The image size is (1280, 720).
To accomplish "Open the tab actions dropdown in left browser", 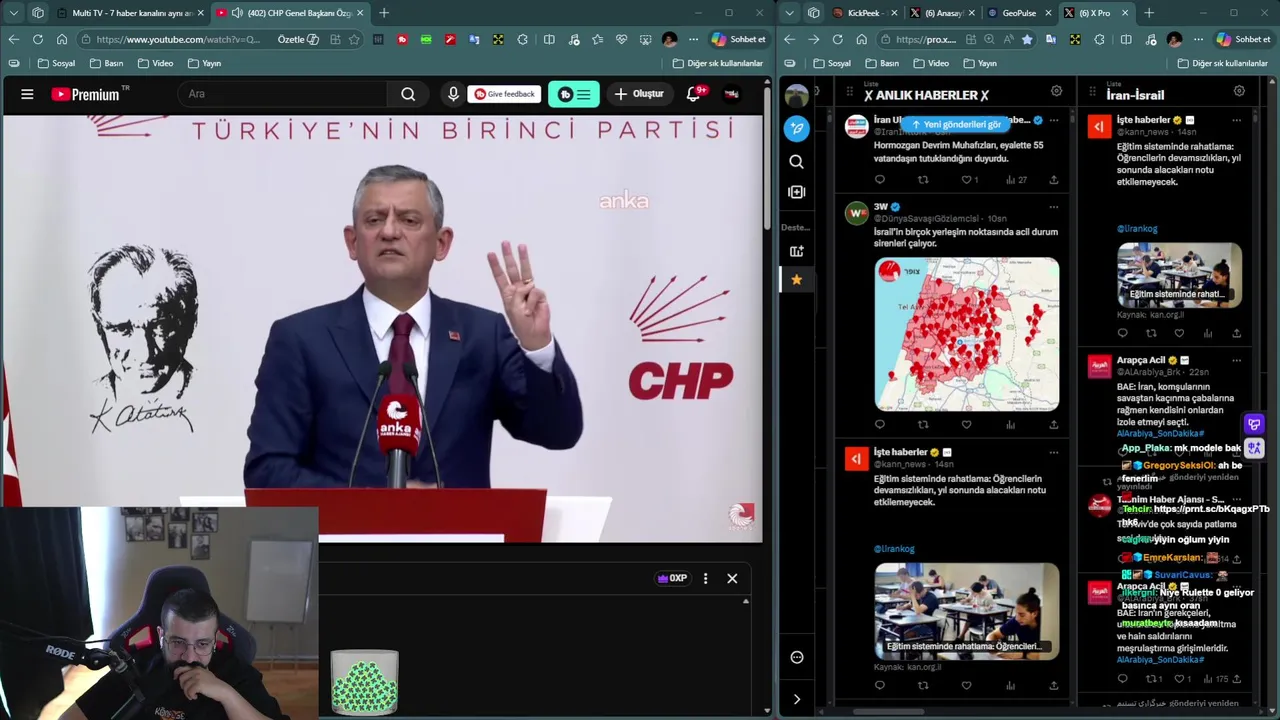I will [x=13, y=13].
